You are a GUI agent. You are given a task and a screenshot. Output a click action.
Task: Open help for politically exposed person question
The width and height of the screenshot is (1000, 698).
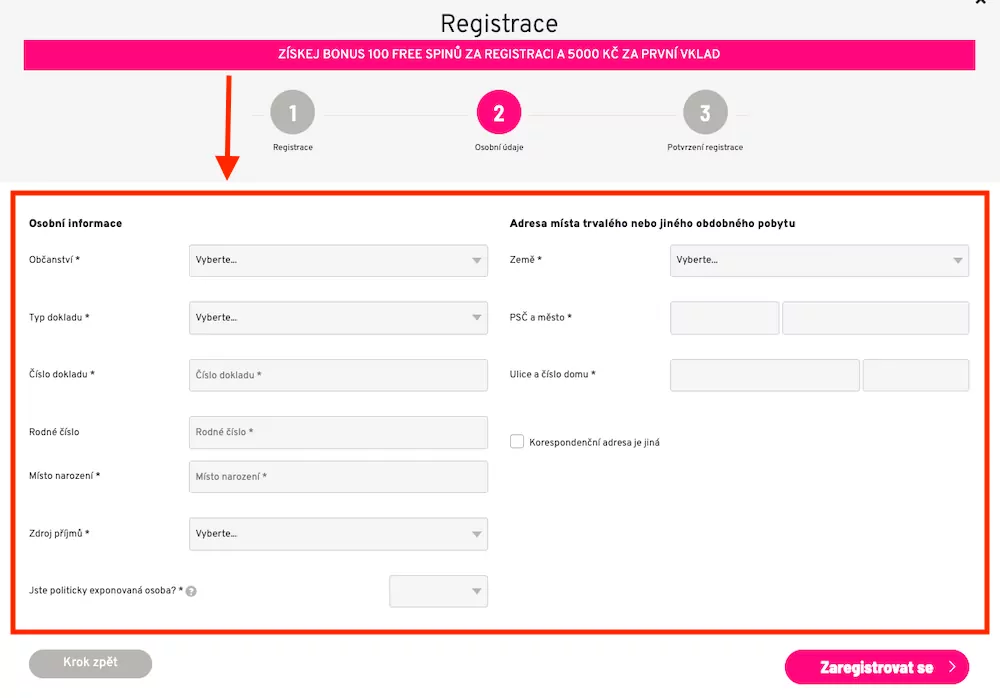pos(191,591)
